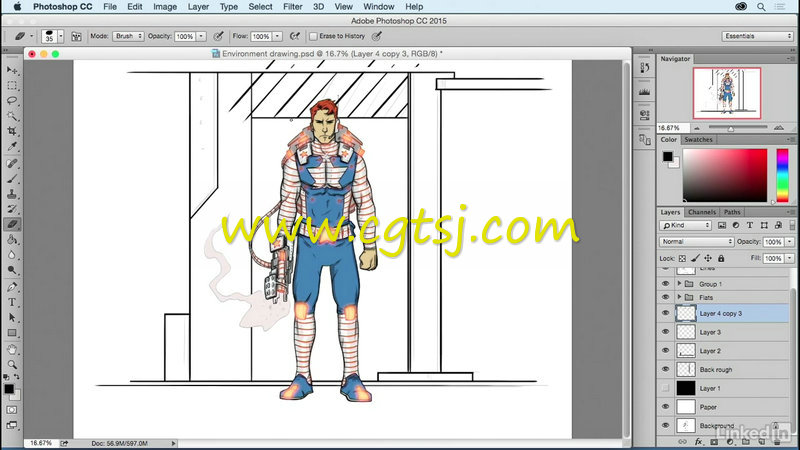
Task: Hide the Paper layer
Action: coord(665,407)
